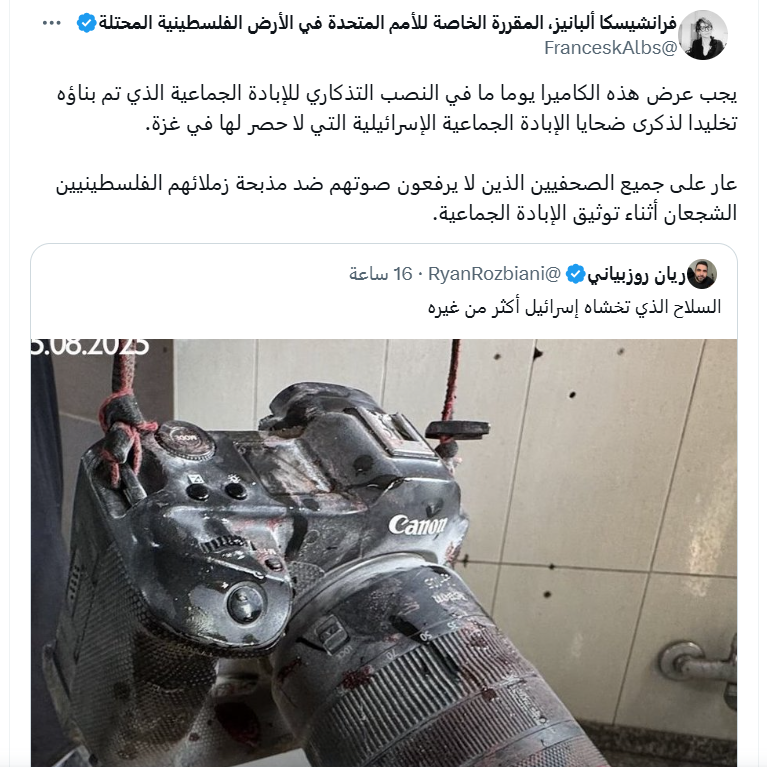Open the quoted post text السلاح الذي تخشاه إسرائيل
This screenshot has width=767, height=767.
point(574,307)
